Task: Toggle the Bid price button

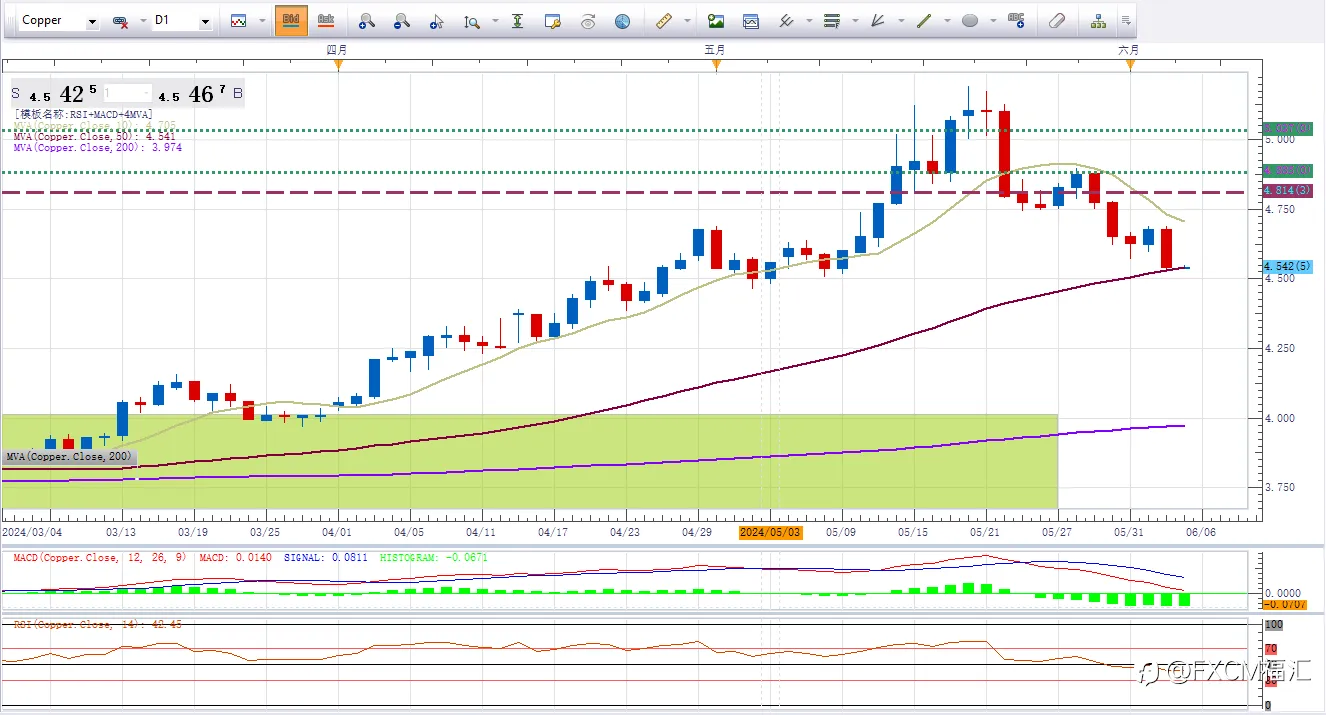Action: tap(291, 20)
